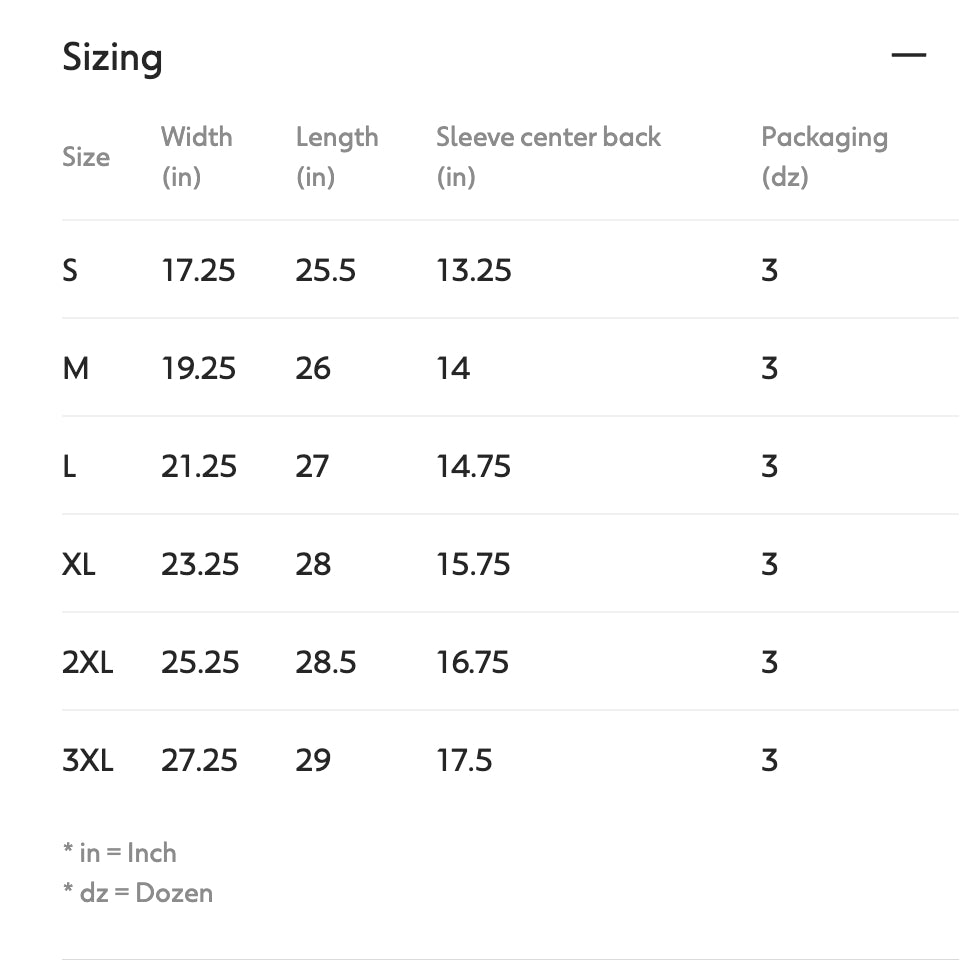Click the 17.25 width value for S
971x960 pixels.
(x=198, y=271)
